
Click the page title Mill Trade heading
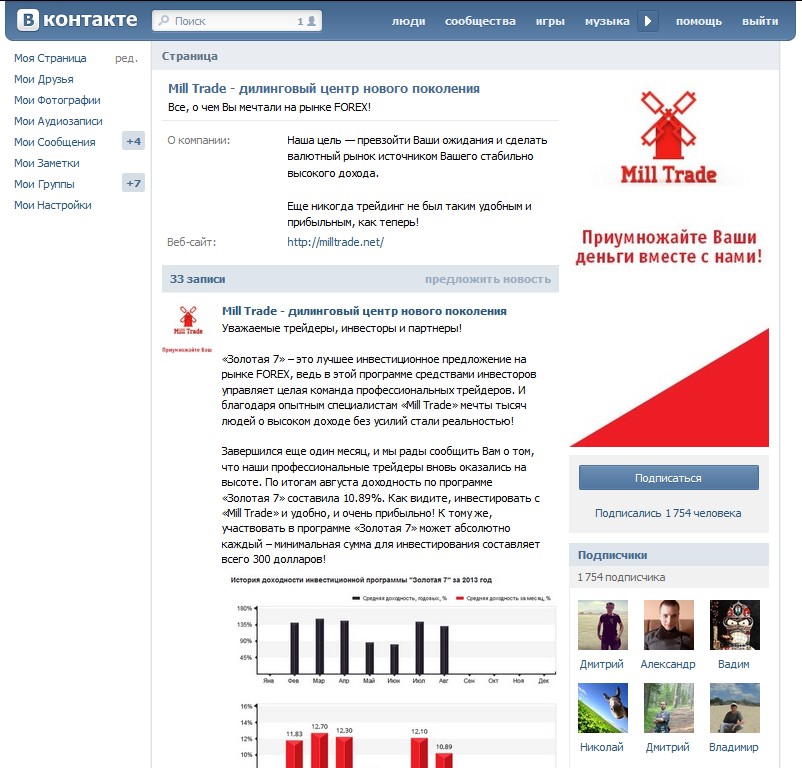(324, 88)
